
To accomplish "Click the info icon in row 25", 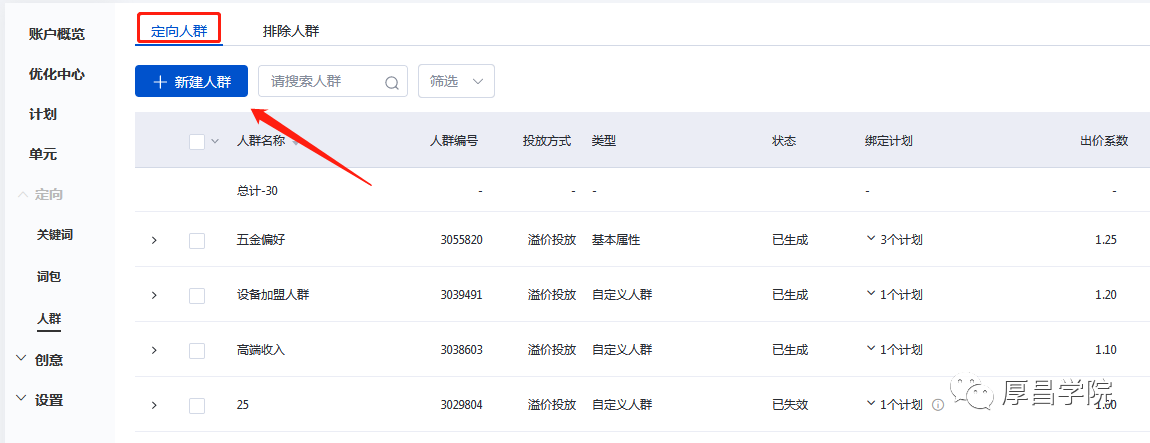I will click(x=937, y=405).
